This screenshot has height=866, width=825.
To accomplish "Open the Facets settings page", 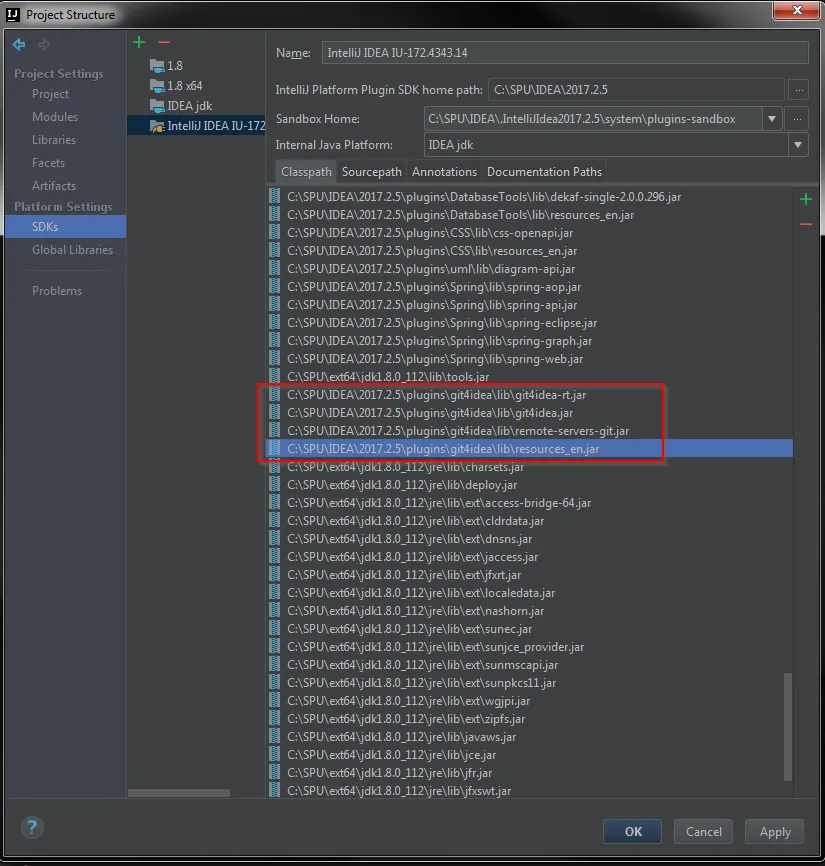I will [48, 163].
